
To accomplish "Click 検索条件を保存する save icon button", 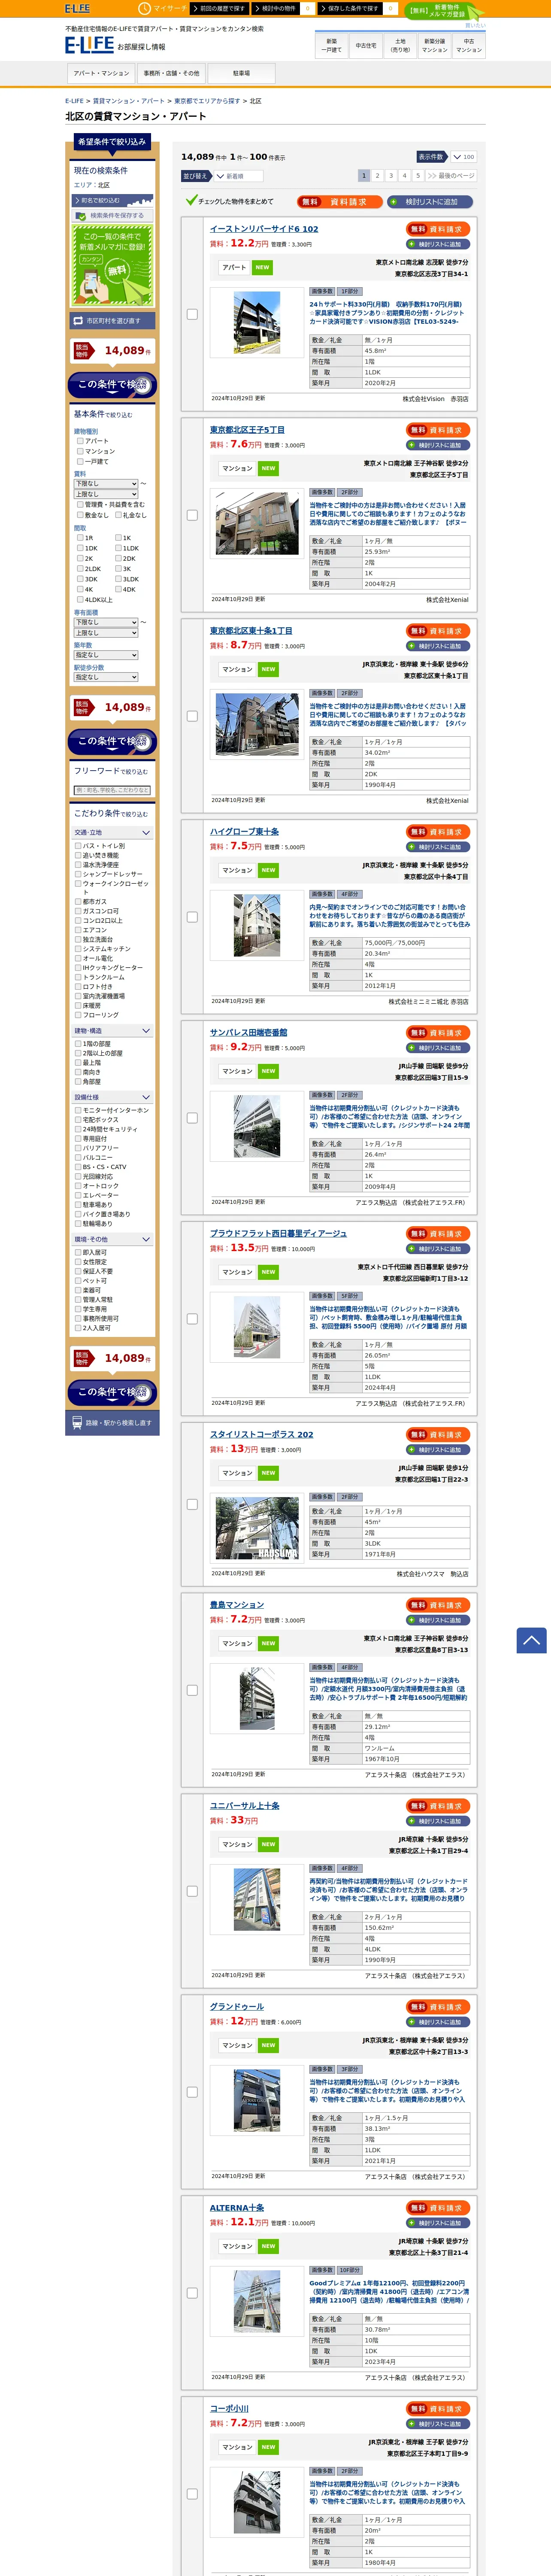I will 112,215.
